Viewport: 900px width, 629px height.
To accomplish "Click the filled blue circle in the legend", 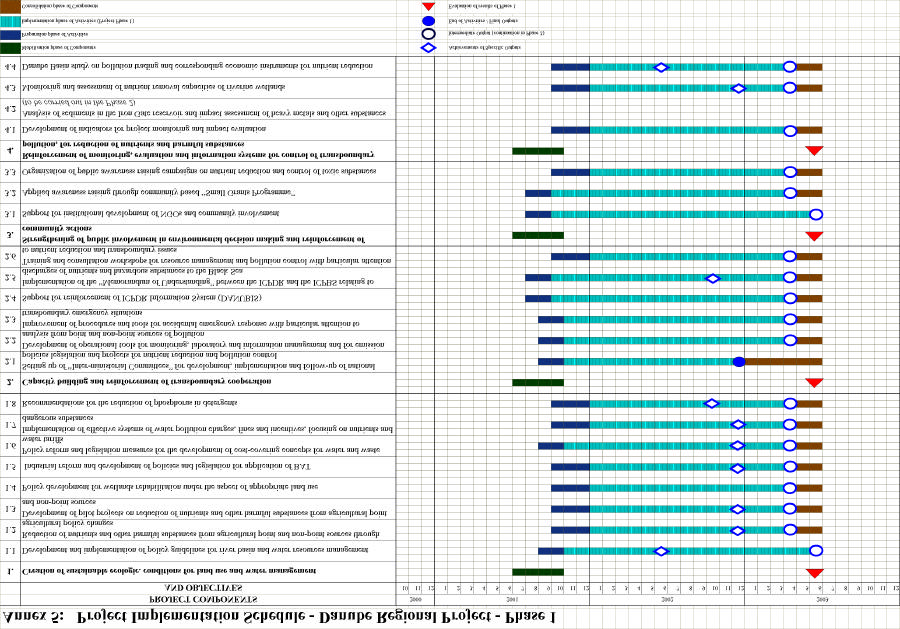I will tap(428, 20).
